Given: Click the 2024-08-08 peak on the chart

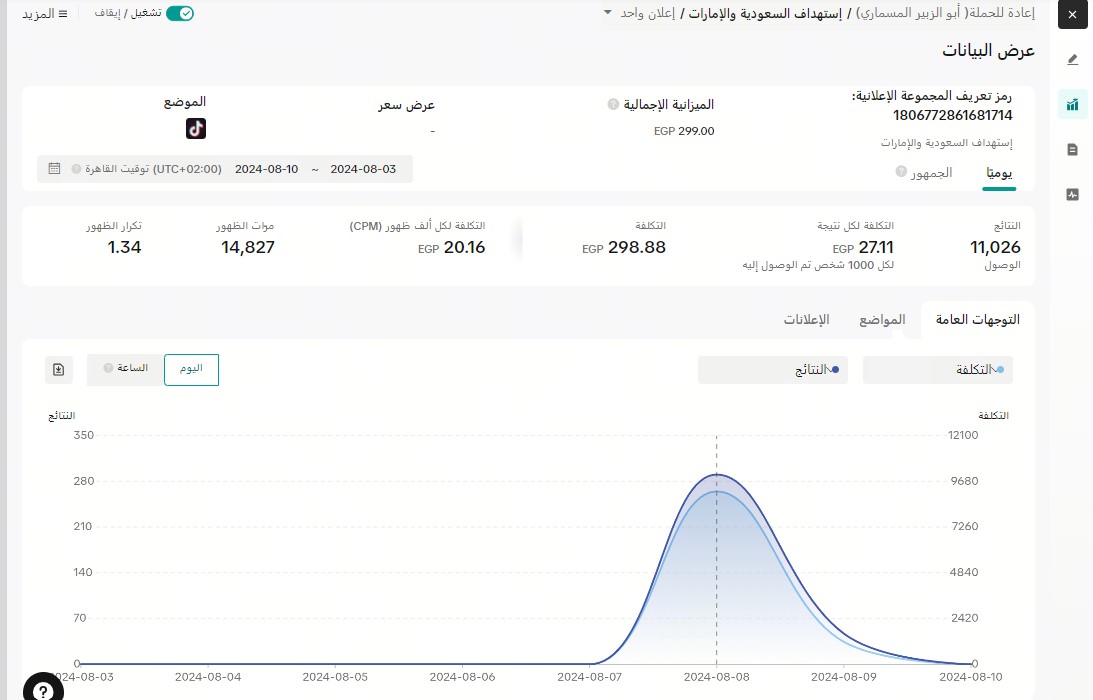Looking at the screenshot, I should [717, 475].
